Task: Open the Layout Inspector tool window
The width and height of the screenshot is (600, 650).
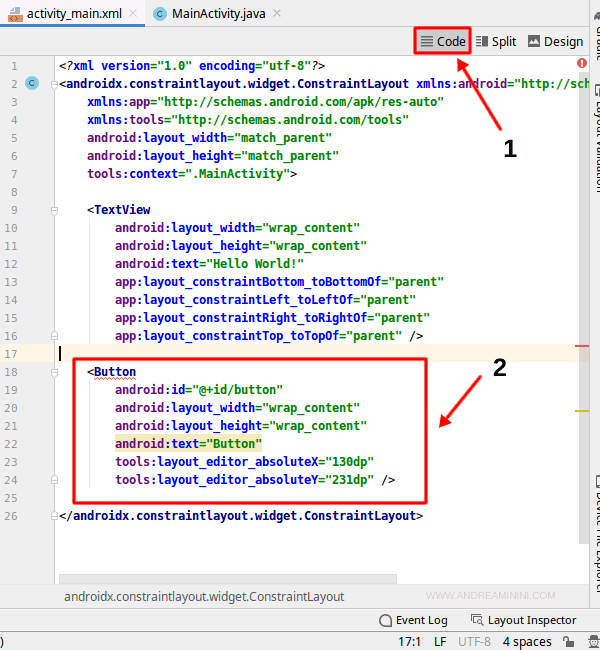Action: pos(524,620)
